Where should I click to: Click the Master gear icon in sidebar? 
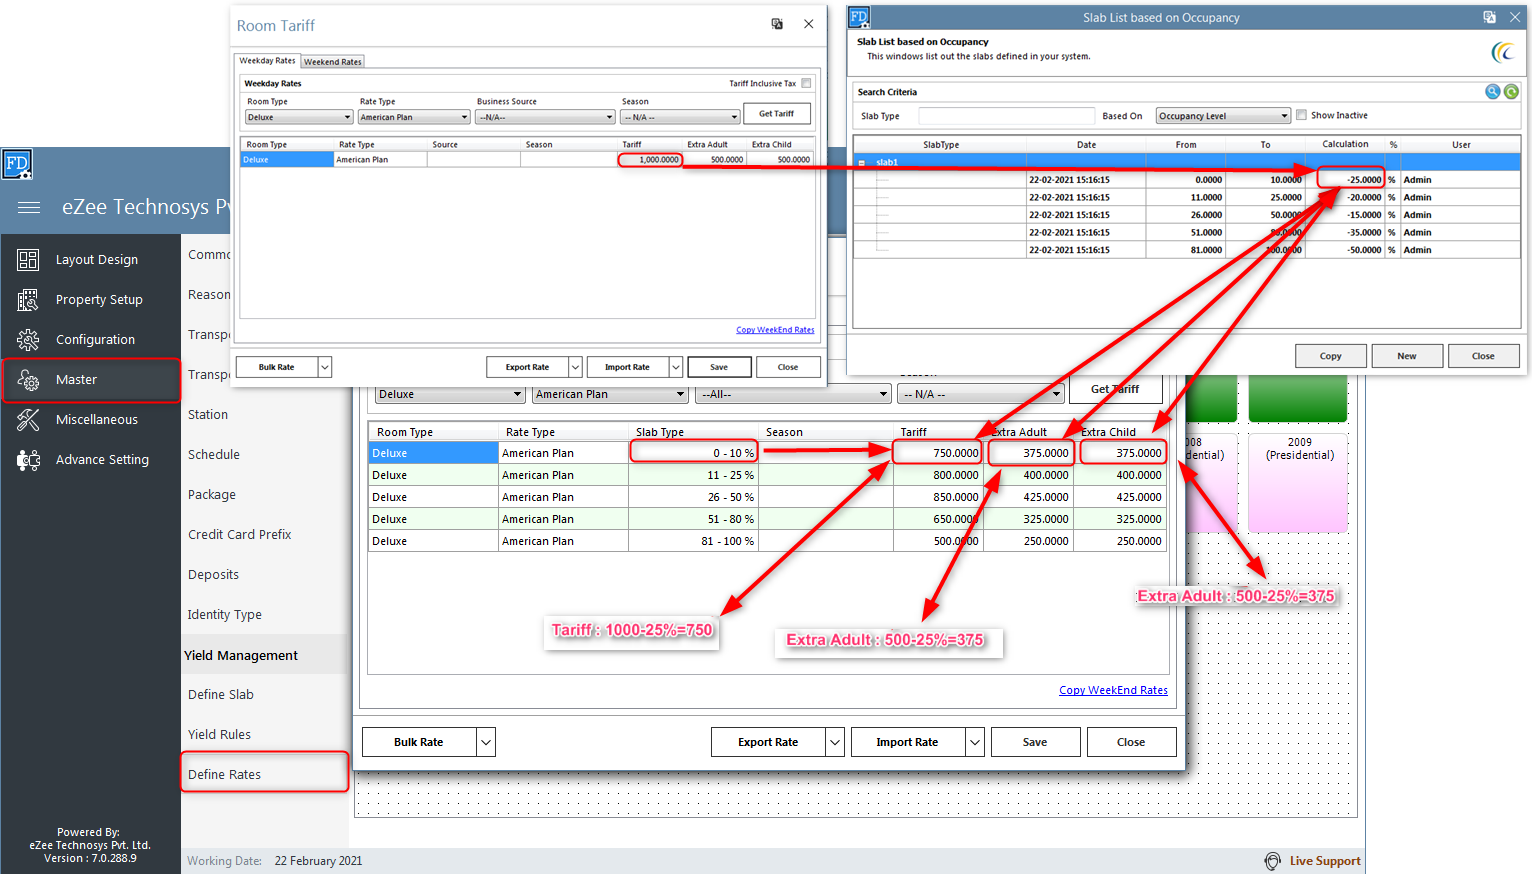click(x=28, y=380)
